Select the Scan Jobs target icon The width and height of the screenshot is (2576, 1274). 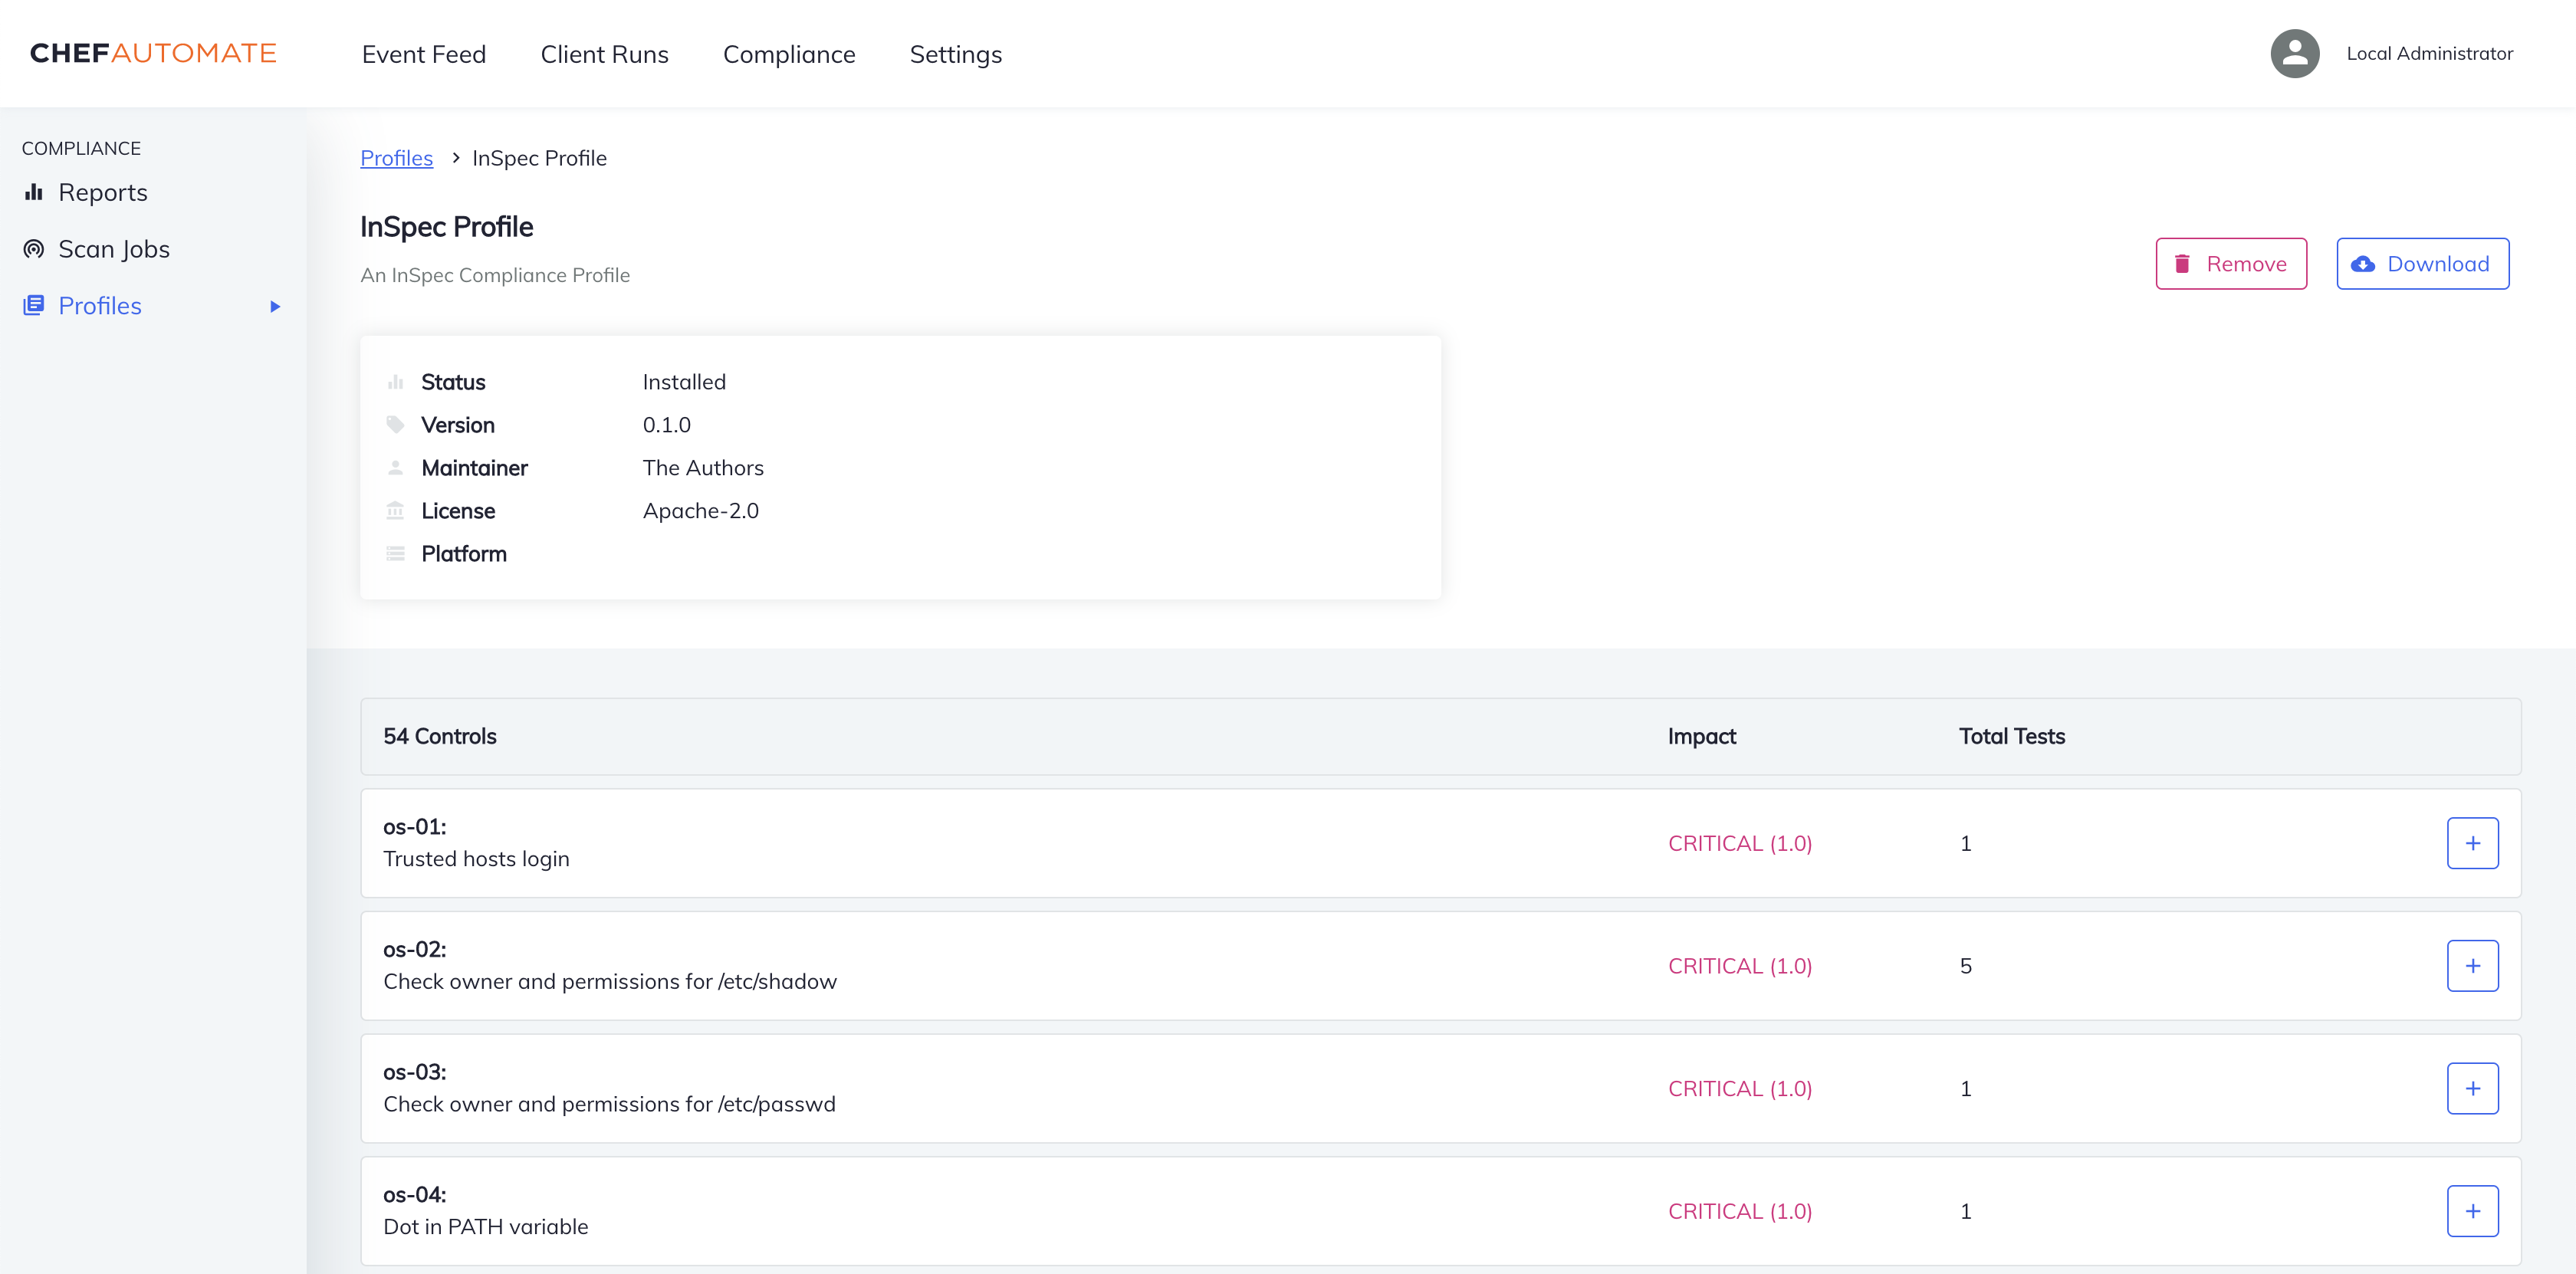pyautogui.click(x=33, y=248)
